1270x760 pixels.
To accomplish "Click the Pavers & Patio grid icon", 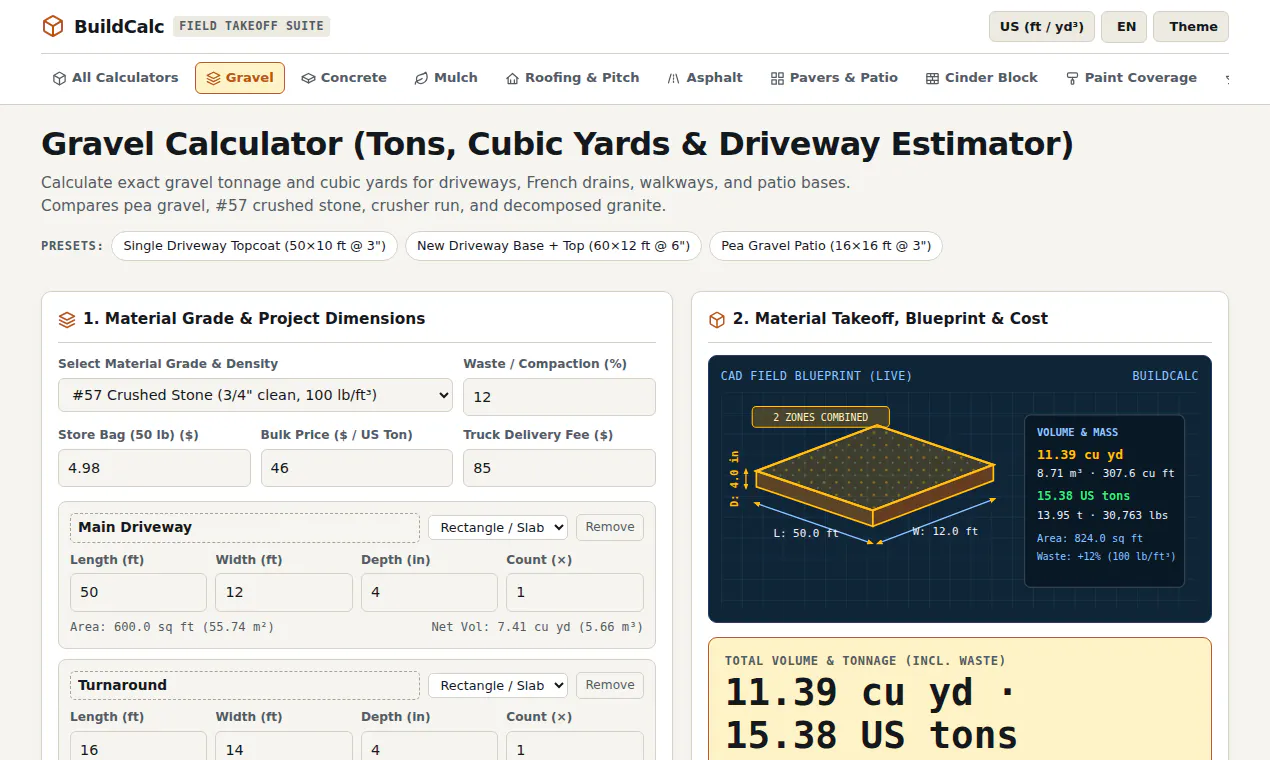I will 777,78.
